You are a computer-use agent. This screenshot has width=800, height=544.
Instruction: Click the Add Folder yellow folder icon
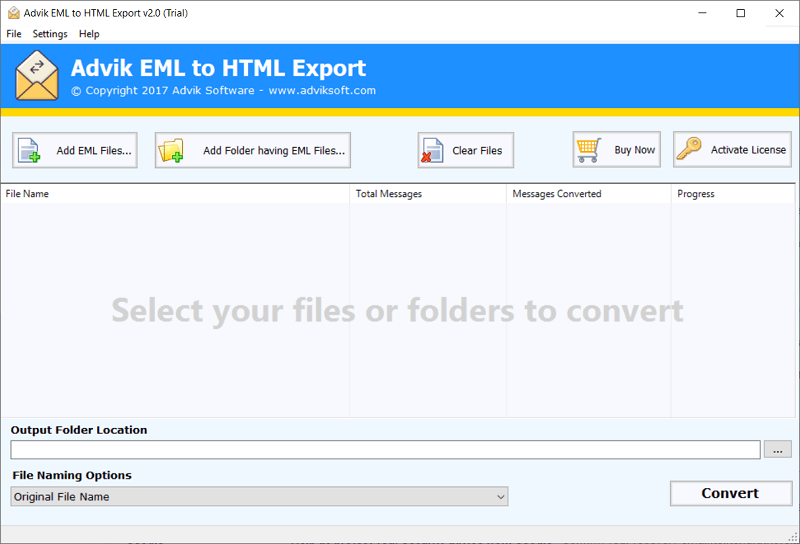click(x=171, y=151)
